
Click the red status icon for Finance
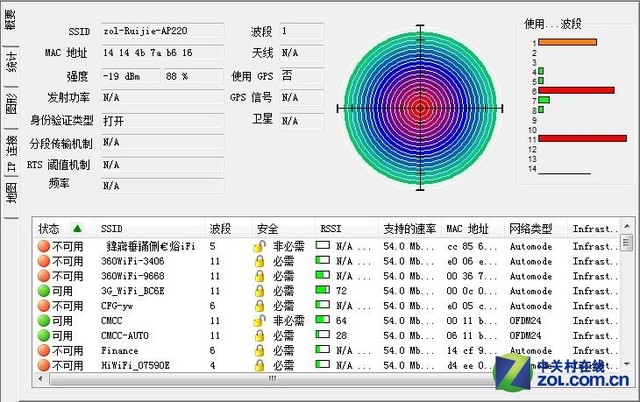tap(43, 351)
